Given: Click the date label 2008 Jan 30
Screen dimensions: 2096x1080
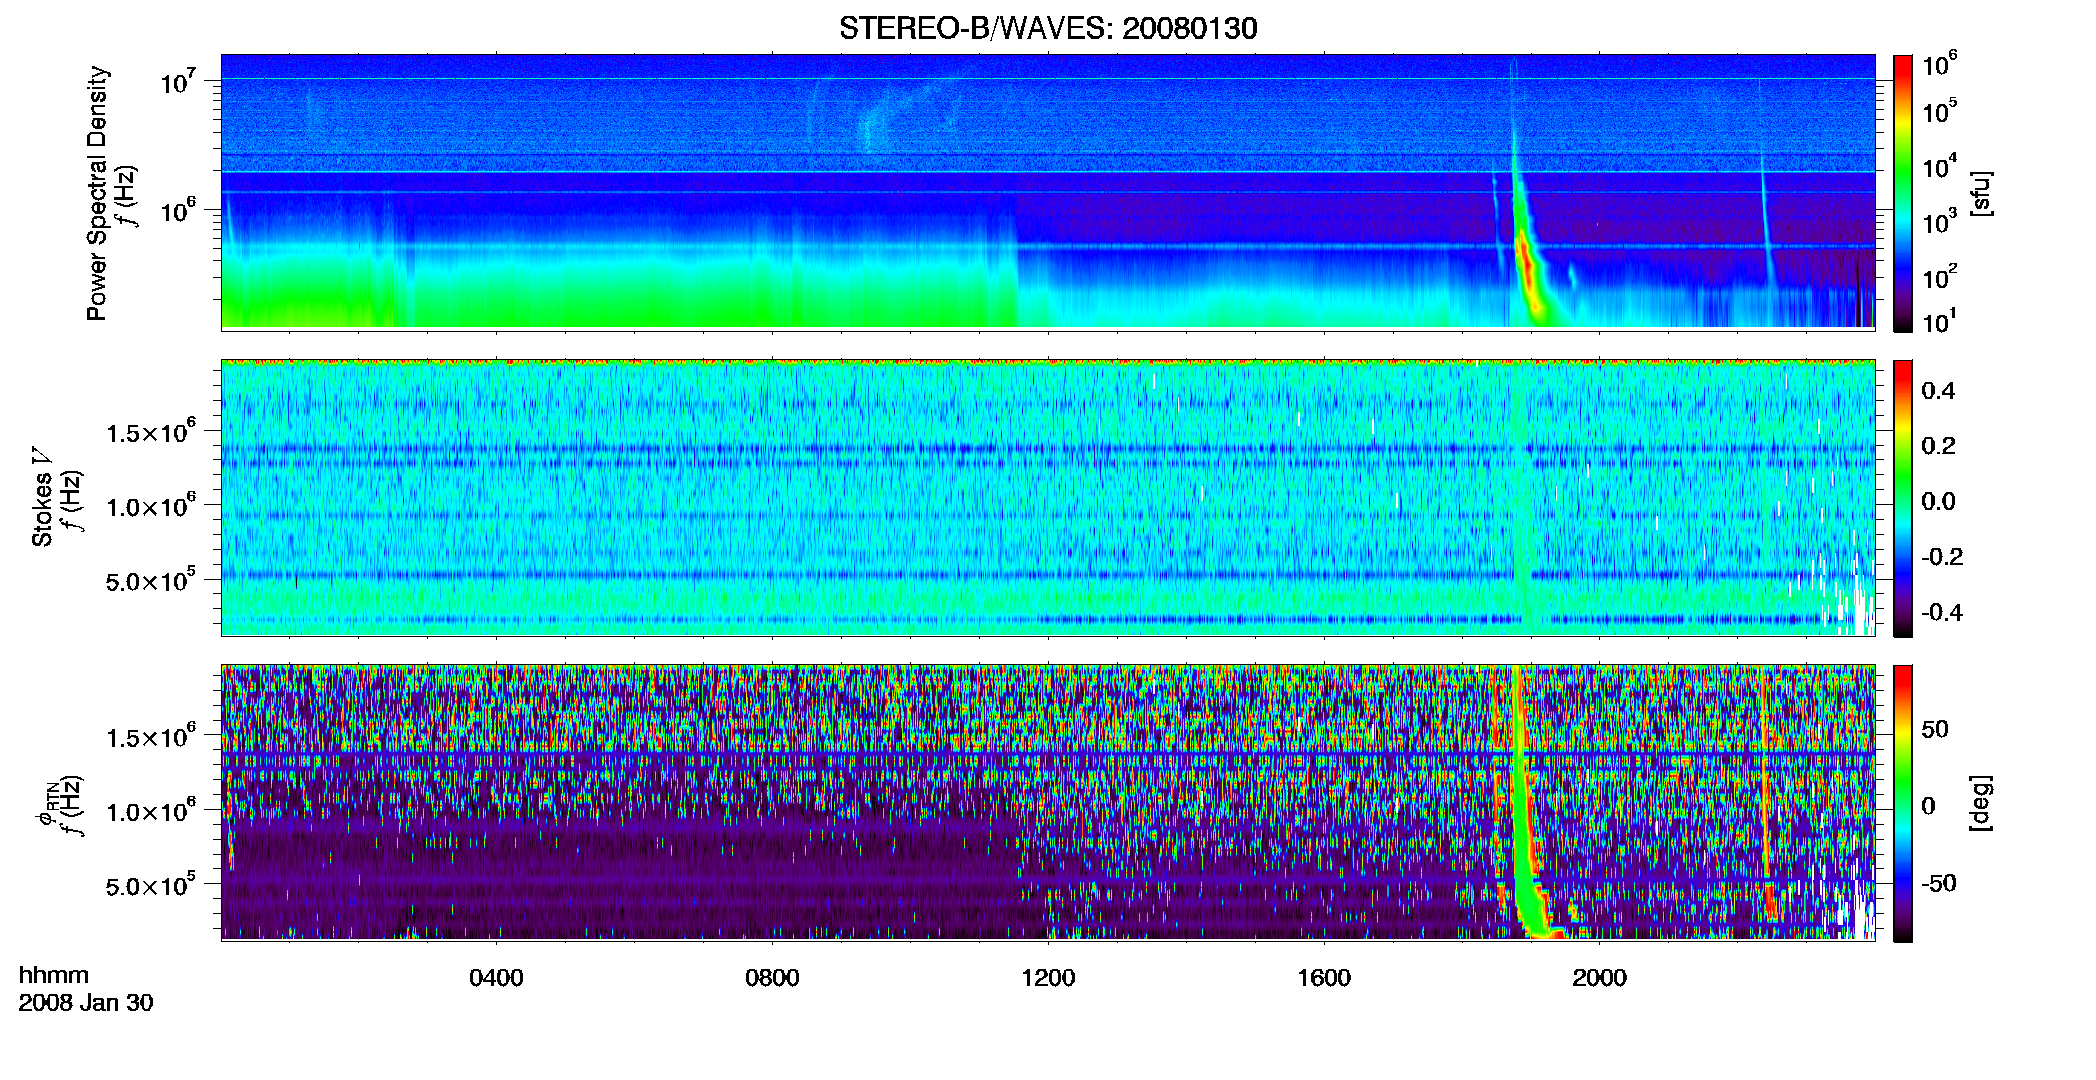Looking at the screenshot, I should [x=86, y=1003].
